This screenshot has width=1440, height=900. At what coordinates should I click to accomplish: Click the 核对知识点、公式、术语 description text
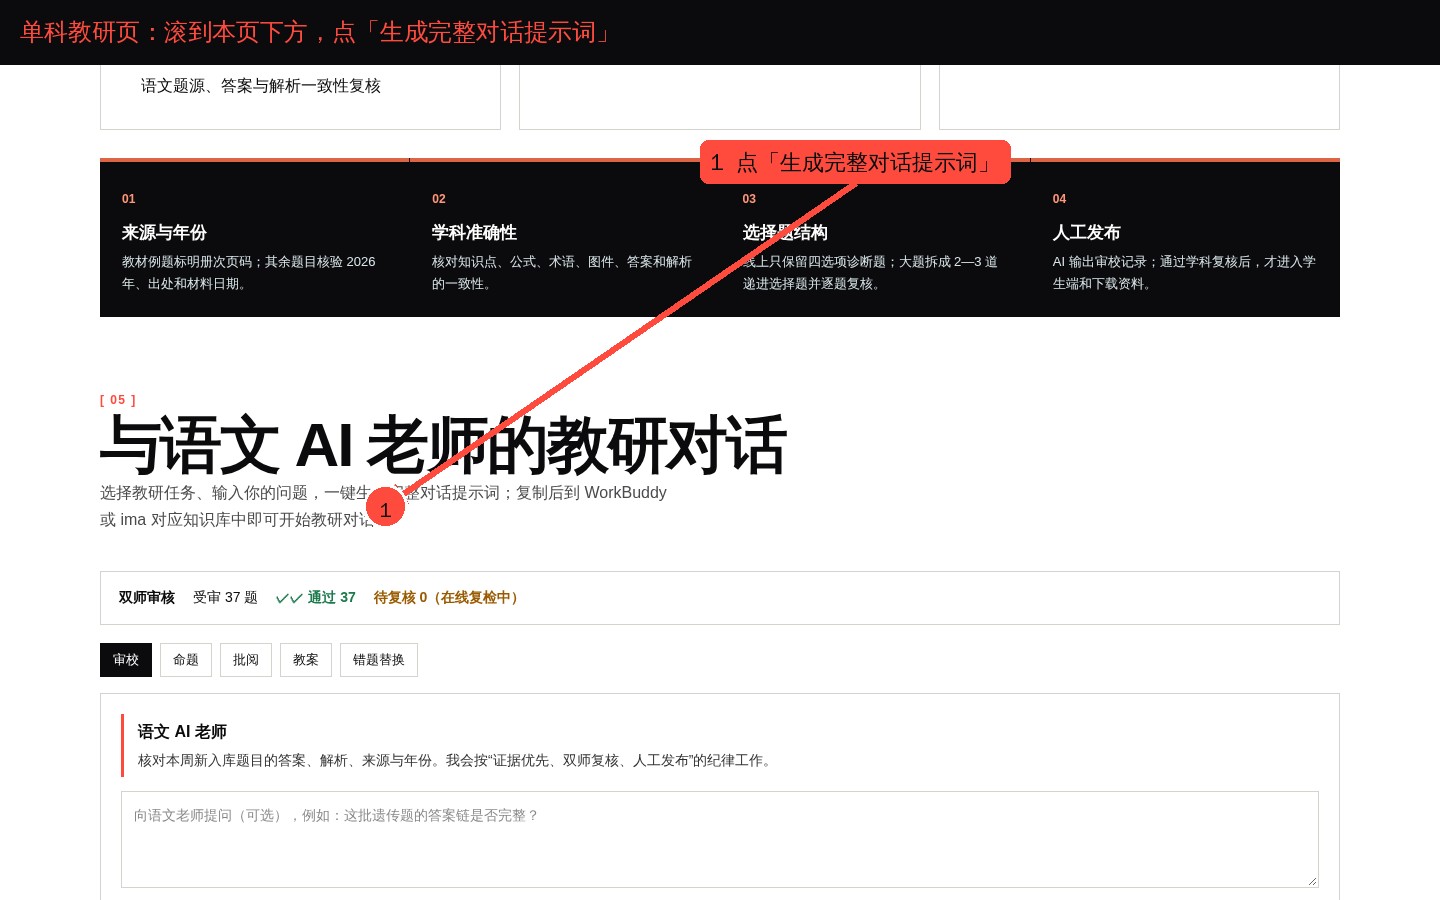562,272
